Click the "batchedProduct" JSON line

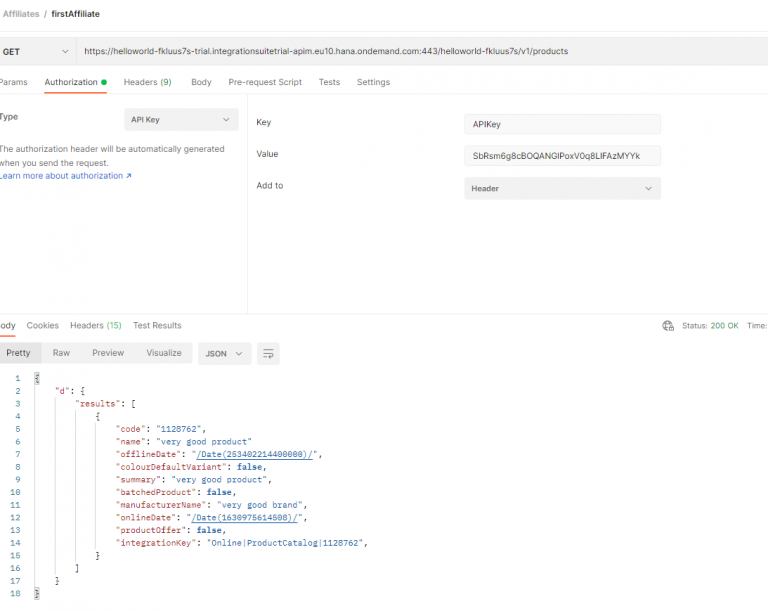tap(176, 492)
